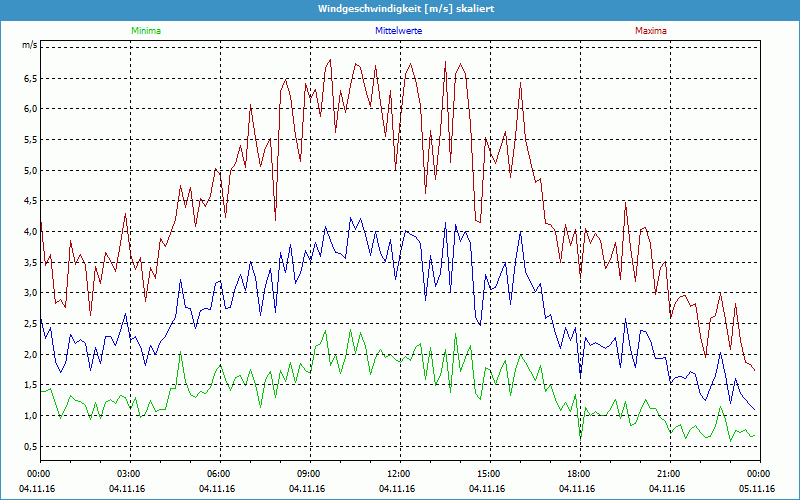This screenshot has height=500, width=800.
Task: Click the 4,0 y-axis value
Action: pos(30,232)
